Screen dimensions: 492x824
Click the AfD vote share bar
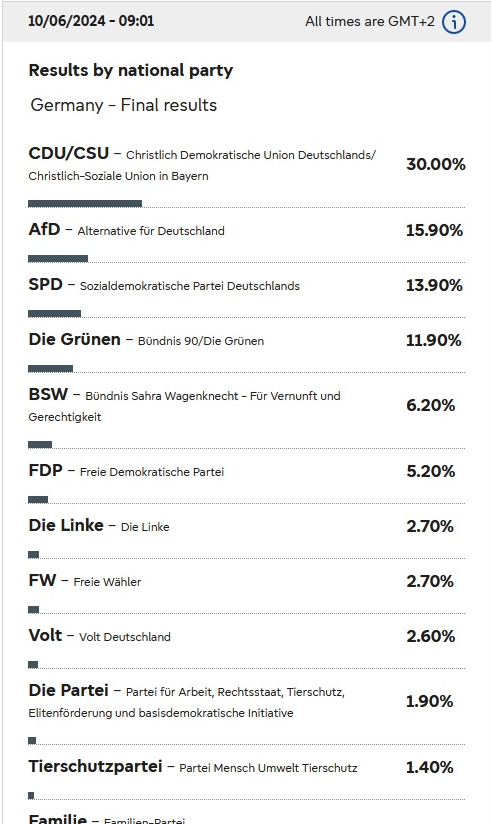[58, 259]
